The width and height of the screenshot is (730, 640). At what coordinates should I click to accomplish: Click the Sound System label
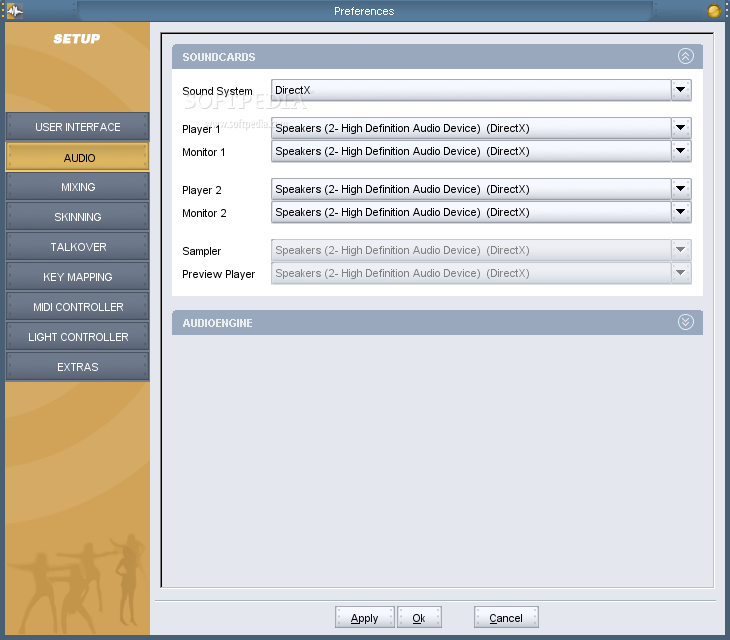tap(217, 91)
